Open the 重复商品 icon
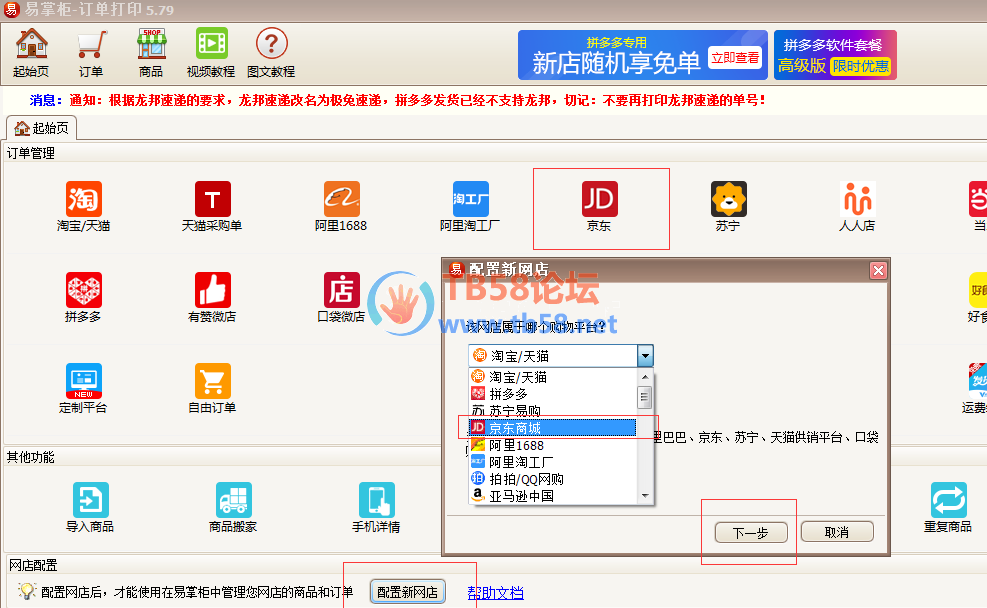987x608 pixels. [948, 507]
